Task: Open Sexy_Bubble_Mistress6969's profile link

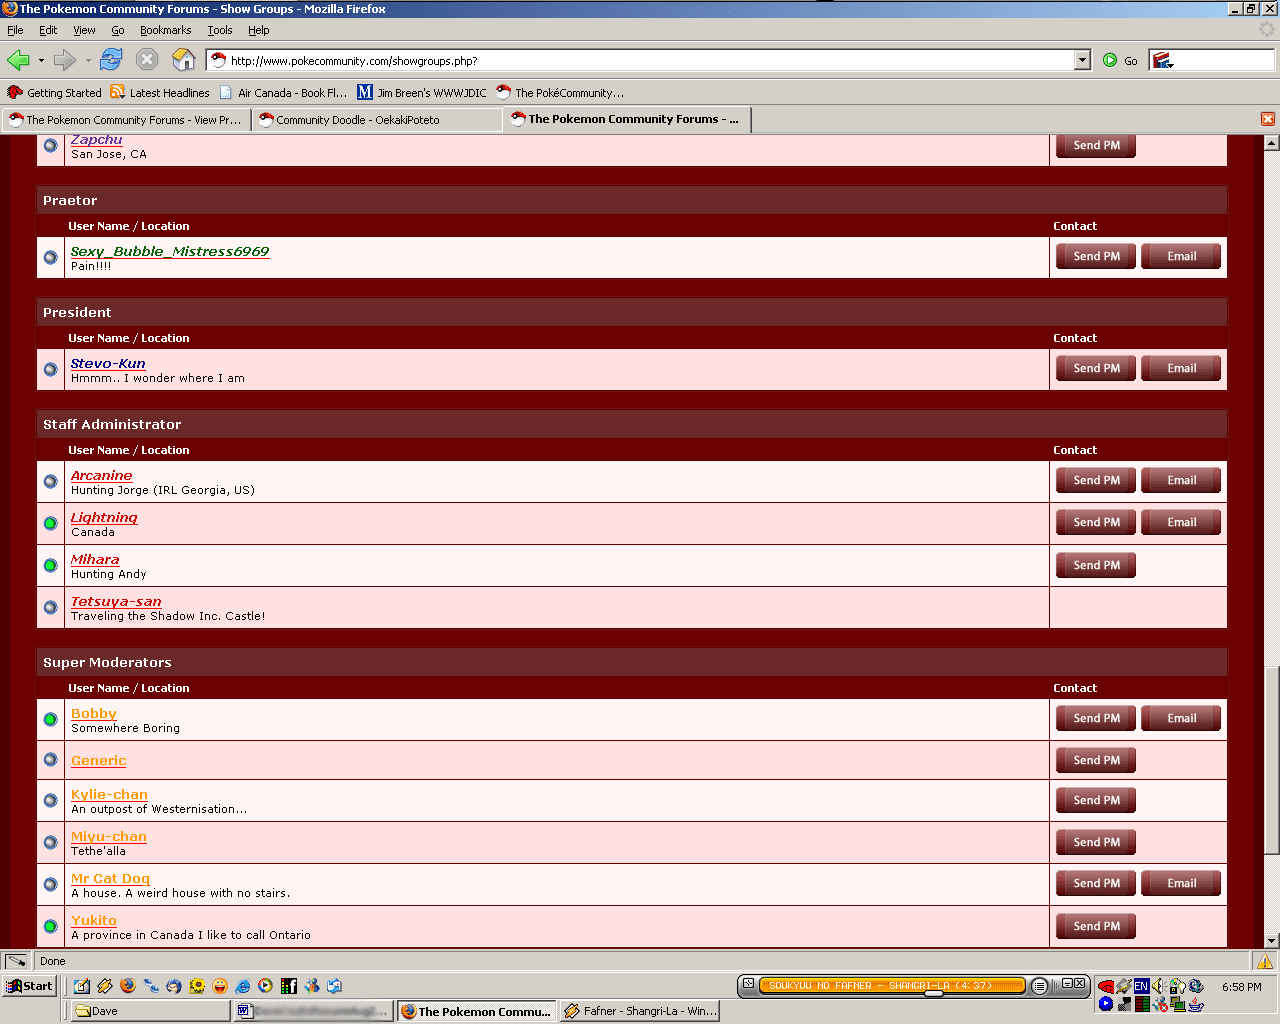Action: [x=170, y=251]
